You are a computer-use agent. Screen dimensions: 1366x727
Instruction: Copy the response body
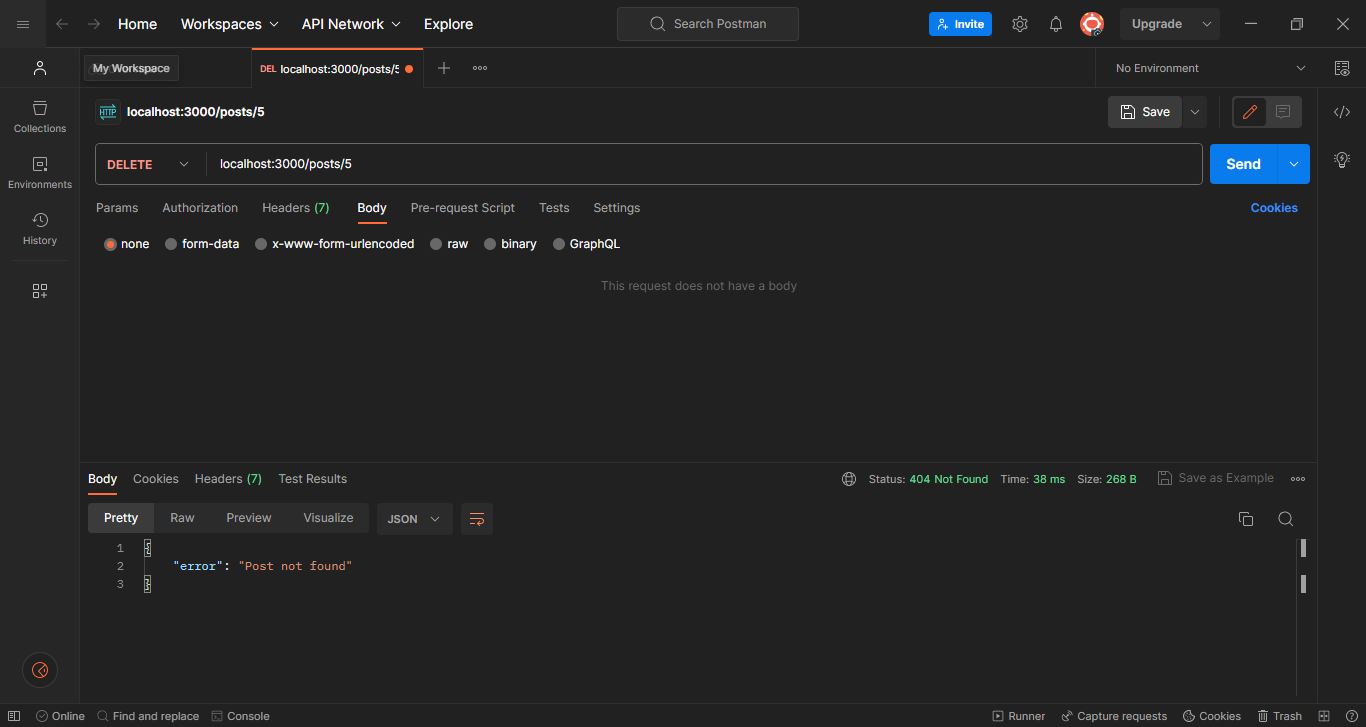1245,519
